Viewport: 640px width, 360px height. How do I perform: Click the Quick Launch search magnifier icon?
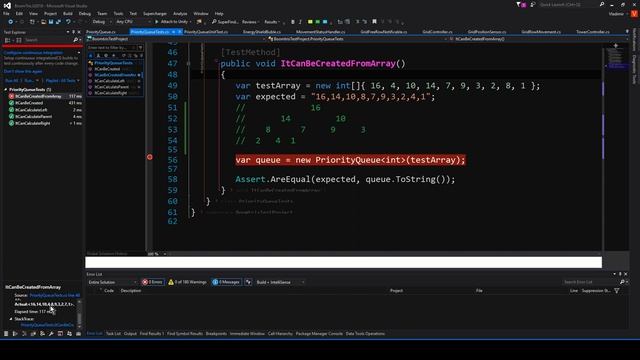[602, 4]
